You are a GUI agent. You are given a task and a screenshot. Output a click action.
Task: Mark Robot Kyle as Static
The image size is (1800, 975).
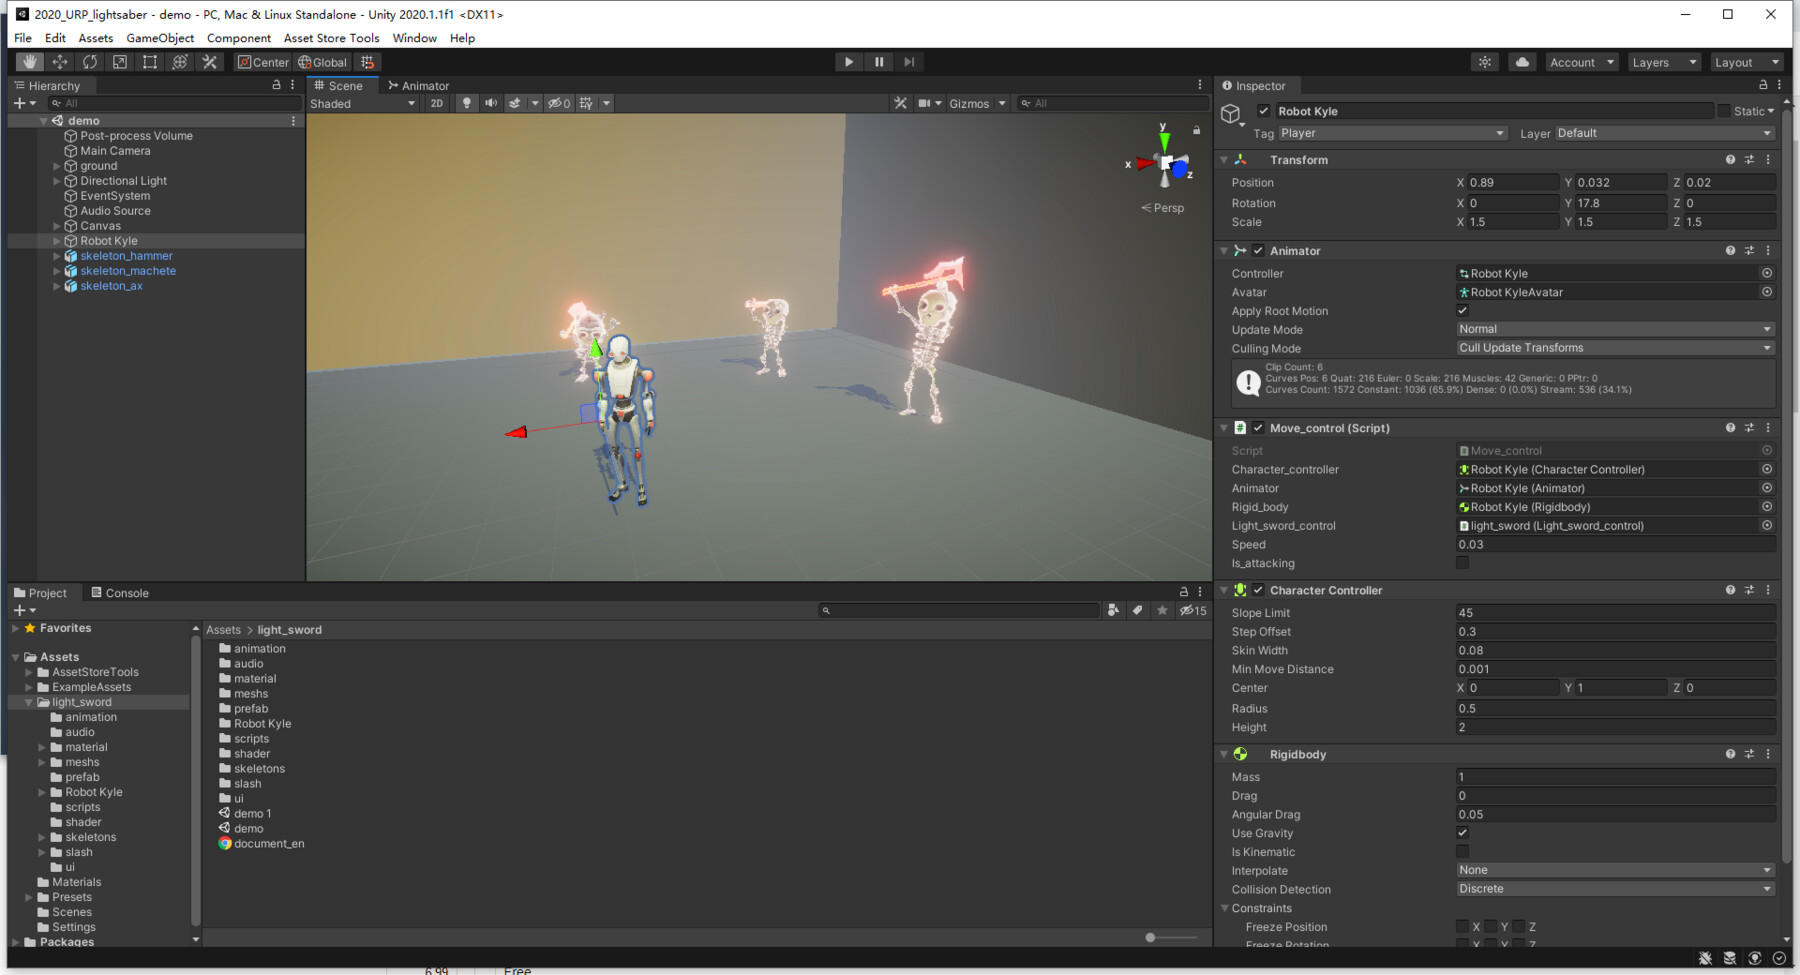tap(1724, 111)
